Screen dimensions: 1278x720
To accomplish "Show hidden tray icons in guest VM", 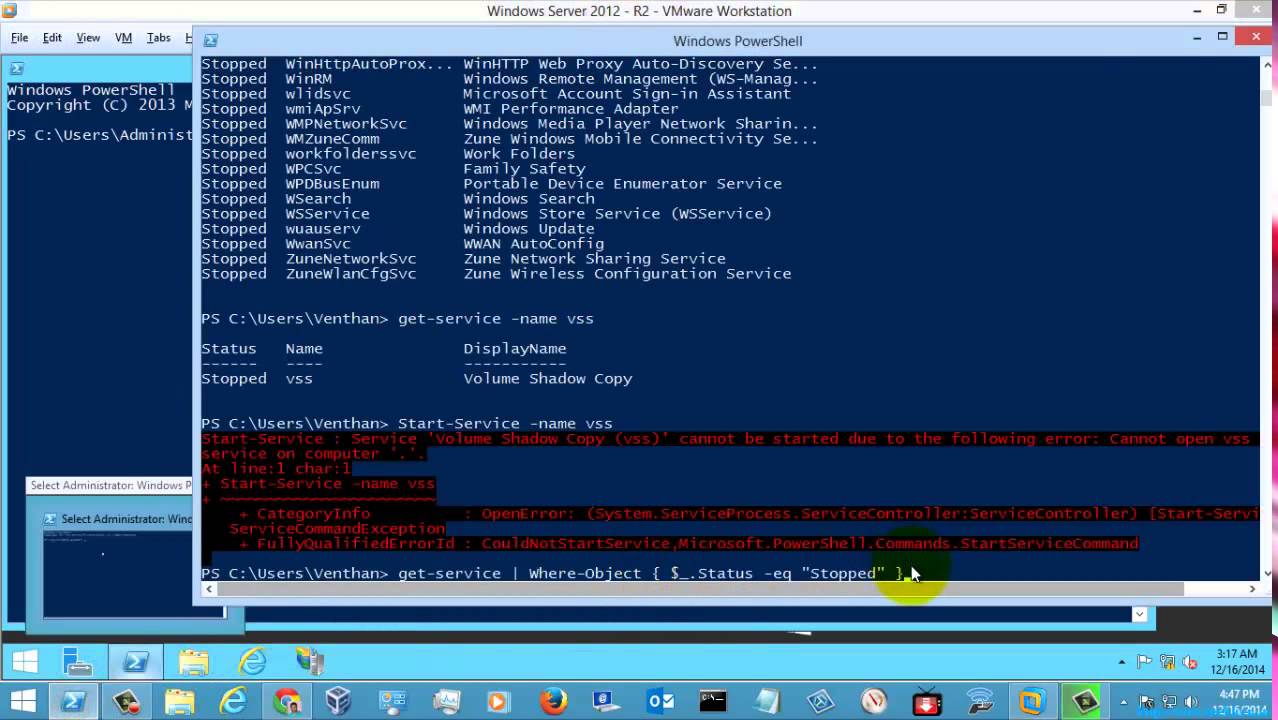I will point(1122,662).
